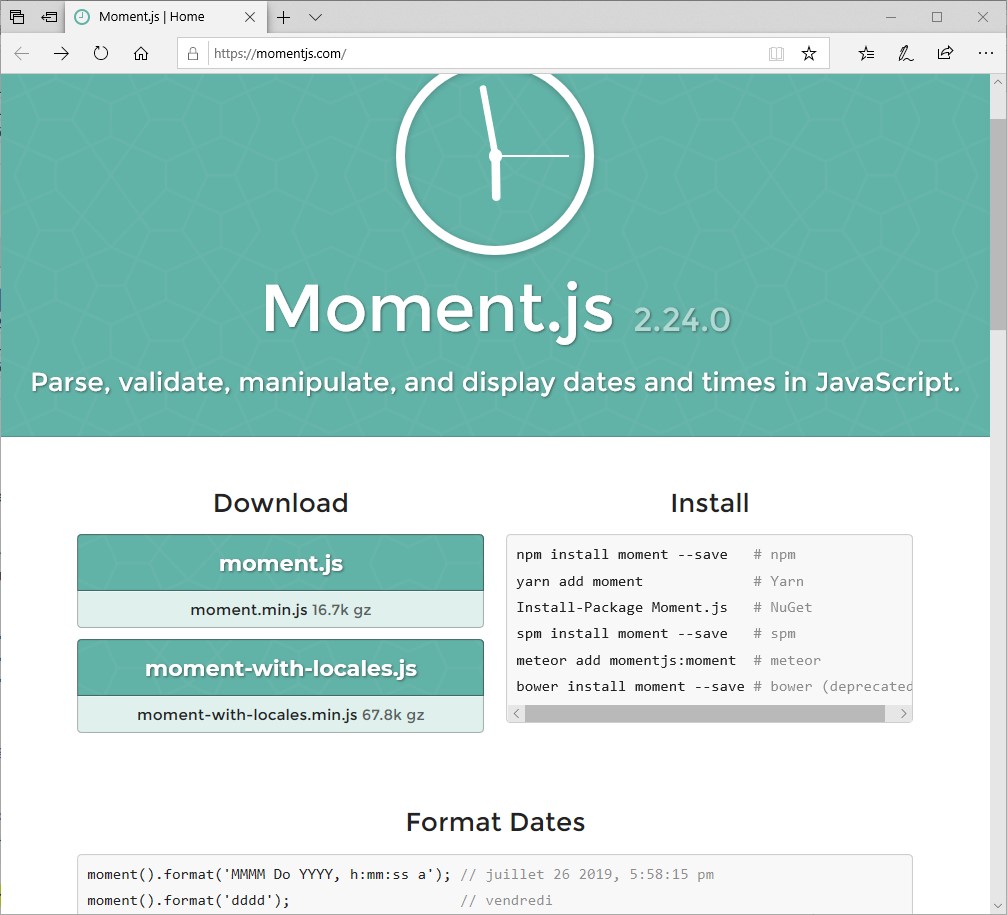Close the Moment.js Home tab

(x=250, y=17)
